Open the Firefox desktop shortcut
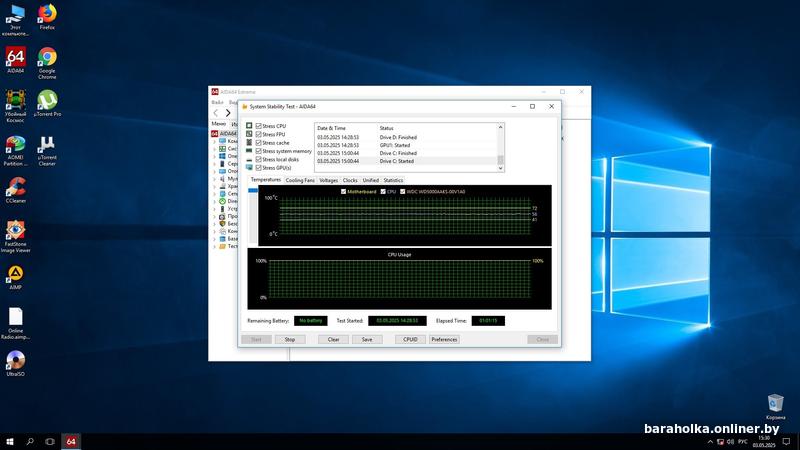This screenshot has height=450, width=800. point(47,16)
